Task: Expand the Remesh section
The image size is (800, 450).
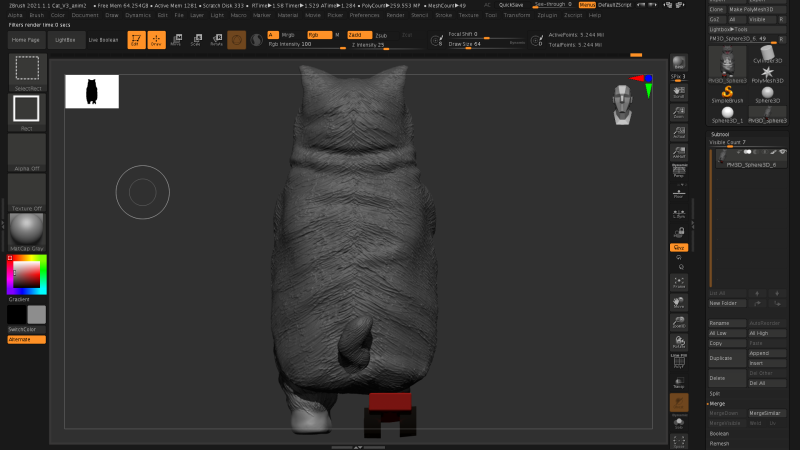Action: point(719,443)
